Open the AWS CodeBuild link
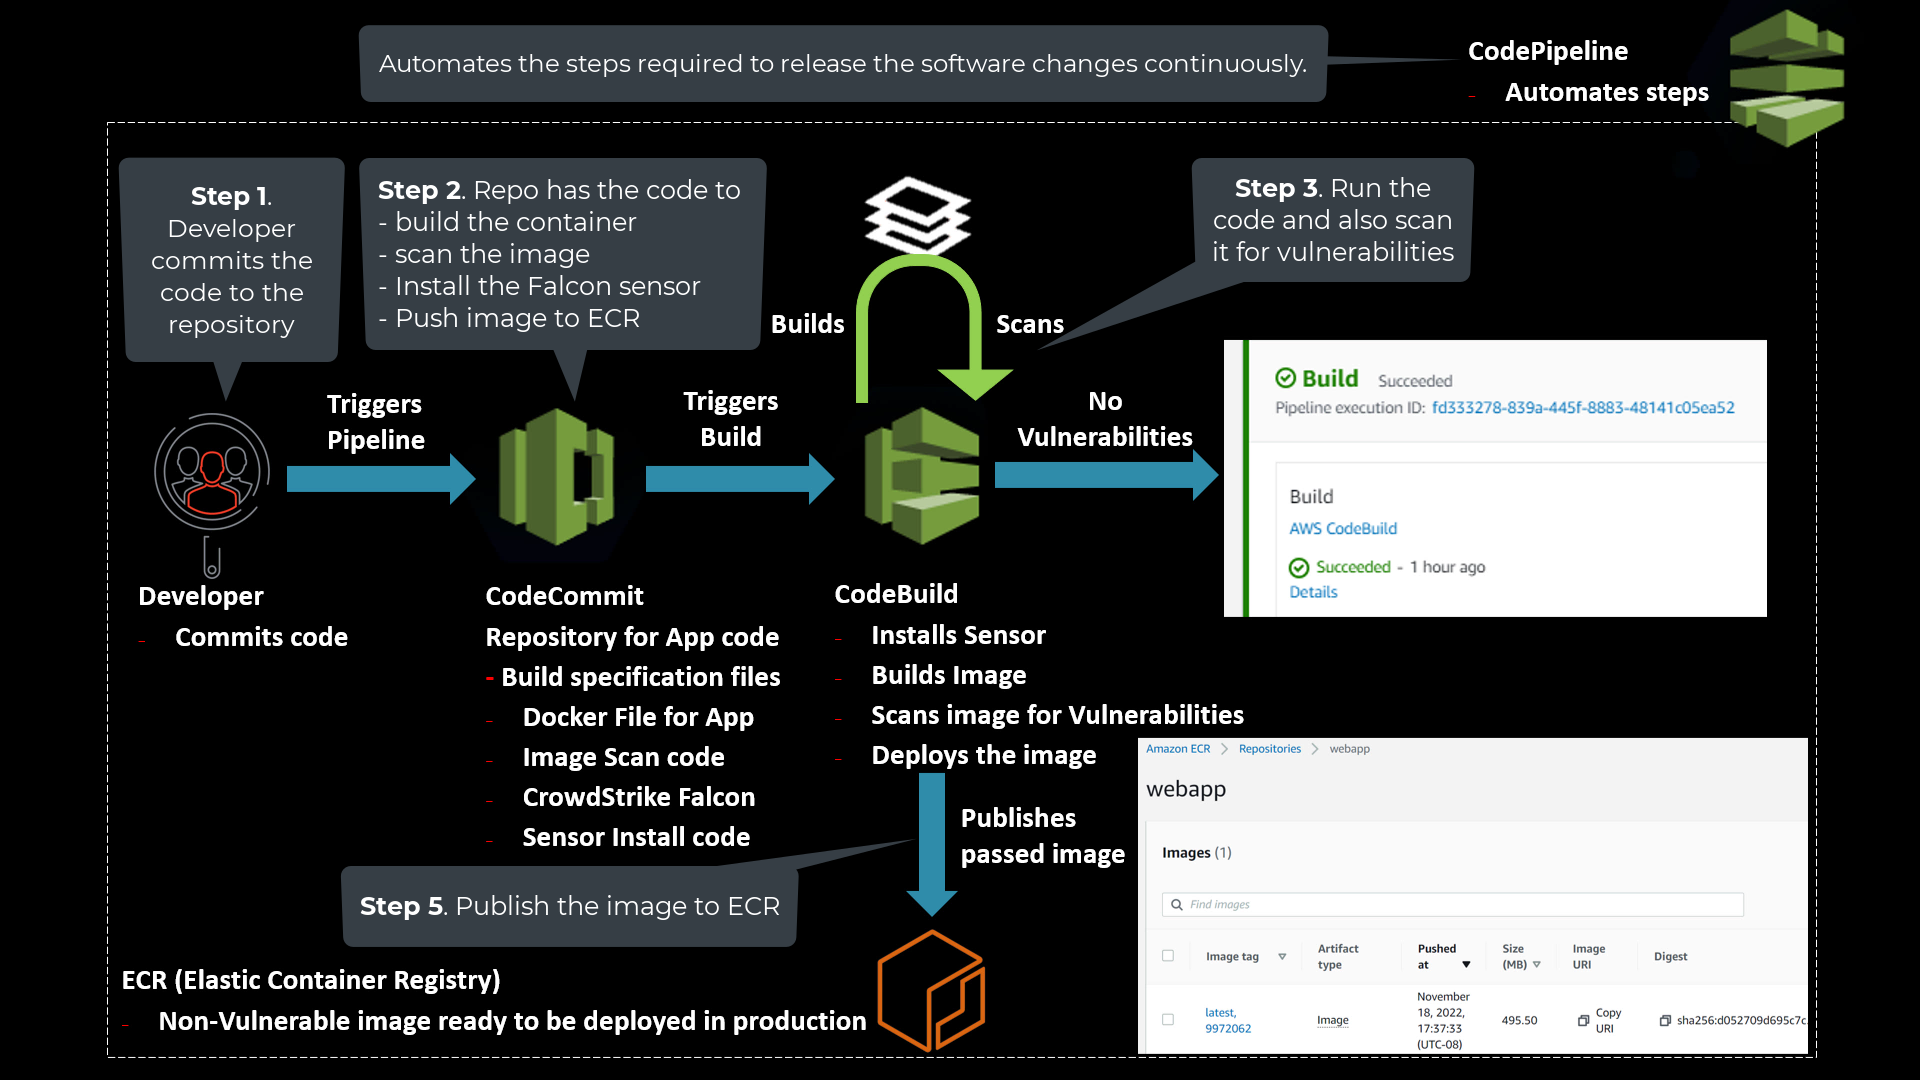The width and height of the screenshot is (1920, 1080). click(x=1343, y=527)
